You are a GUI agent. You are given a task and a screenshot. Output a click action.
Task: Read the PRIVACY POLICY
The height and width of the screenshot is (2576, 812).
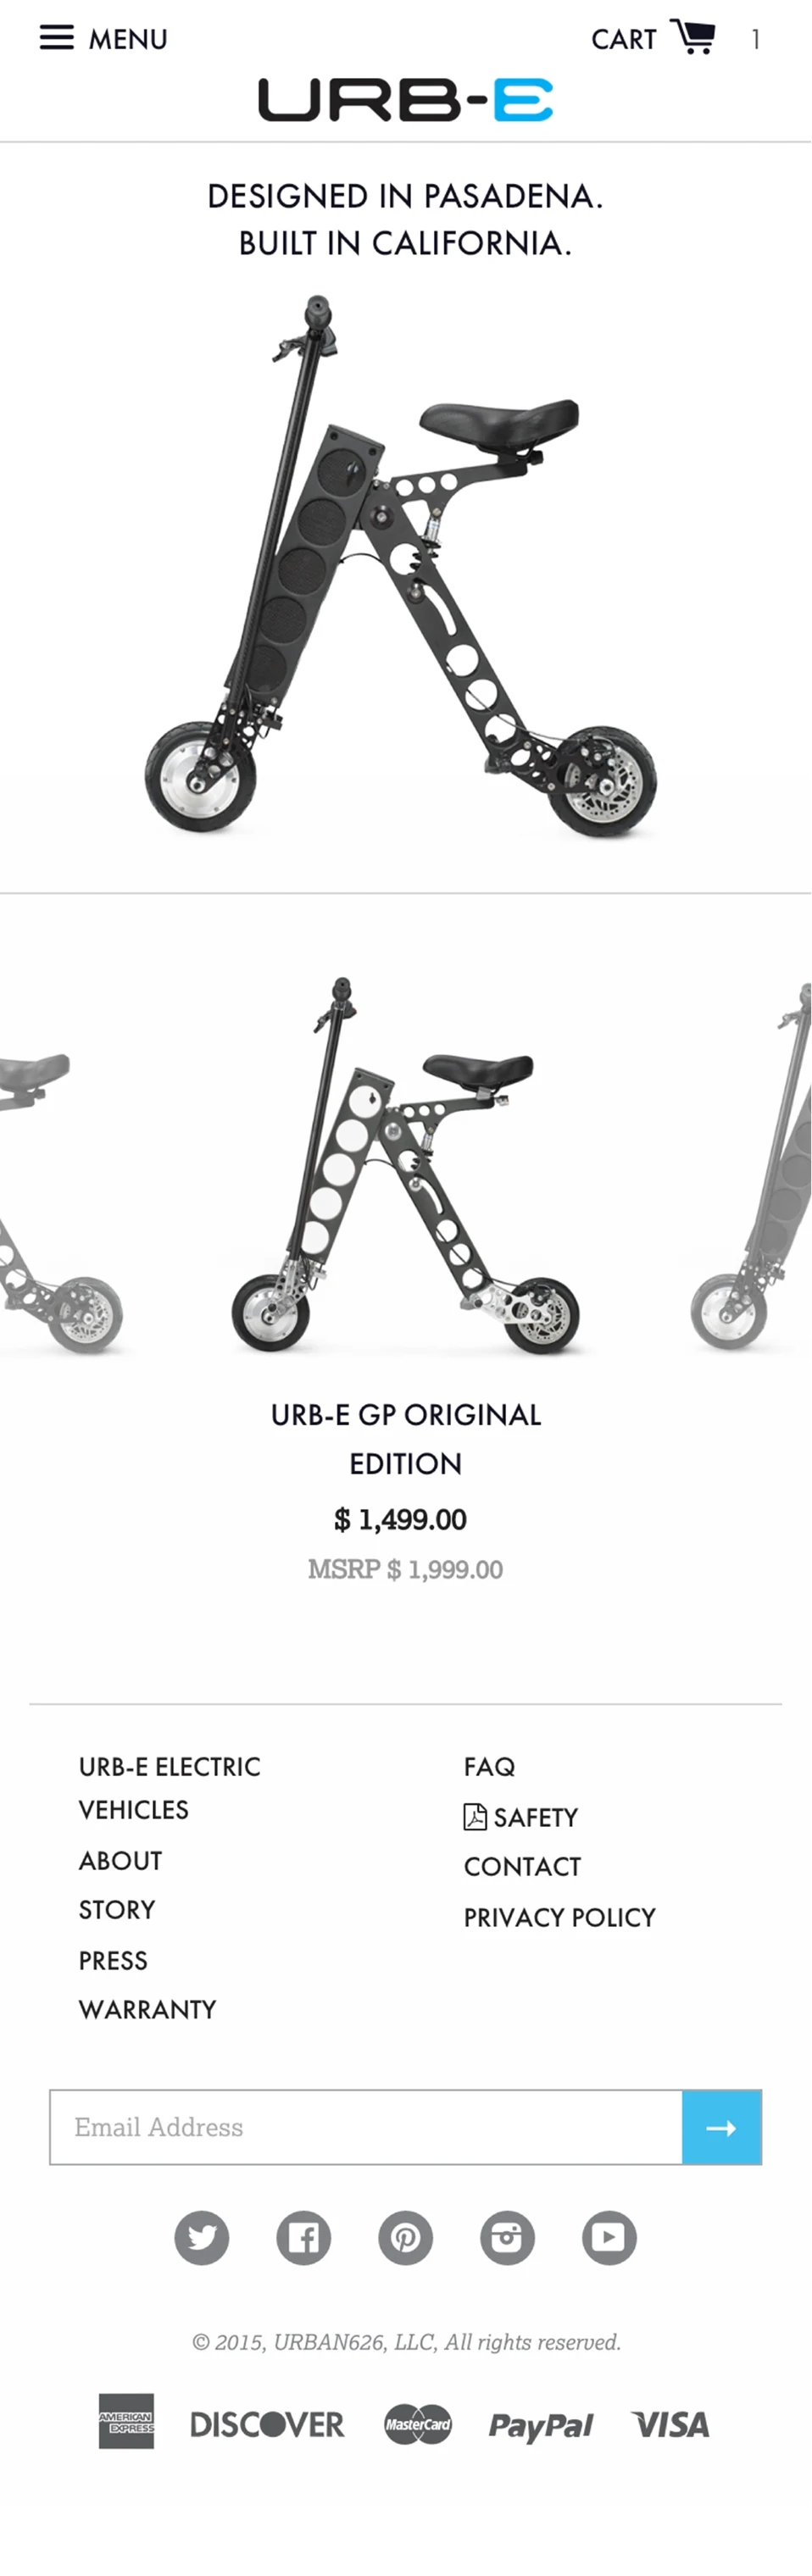click(x=560, y=1918)
